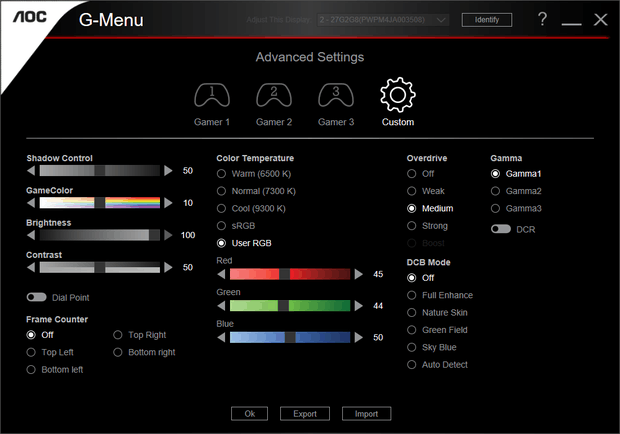This screenshot has width=620, height=434.
Task: Click the Ok button
Action: click(250, 414)
